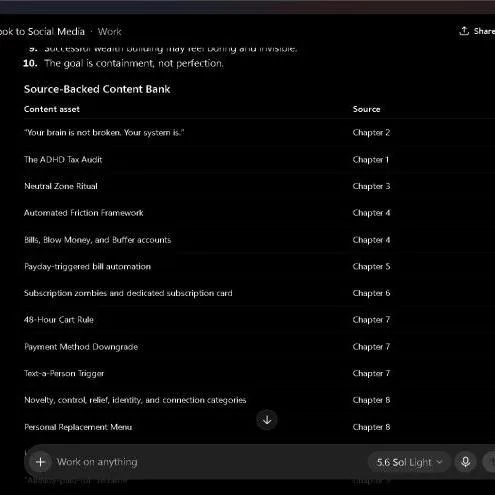
Task: Jump to bottom with down arrow button
Action: (267, 420)
